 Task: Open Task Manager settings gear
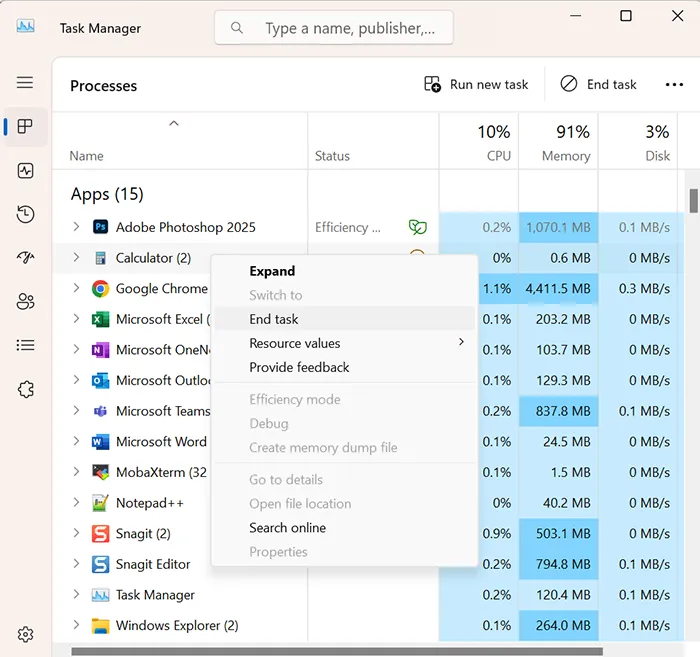coord(26,634)
